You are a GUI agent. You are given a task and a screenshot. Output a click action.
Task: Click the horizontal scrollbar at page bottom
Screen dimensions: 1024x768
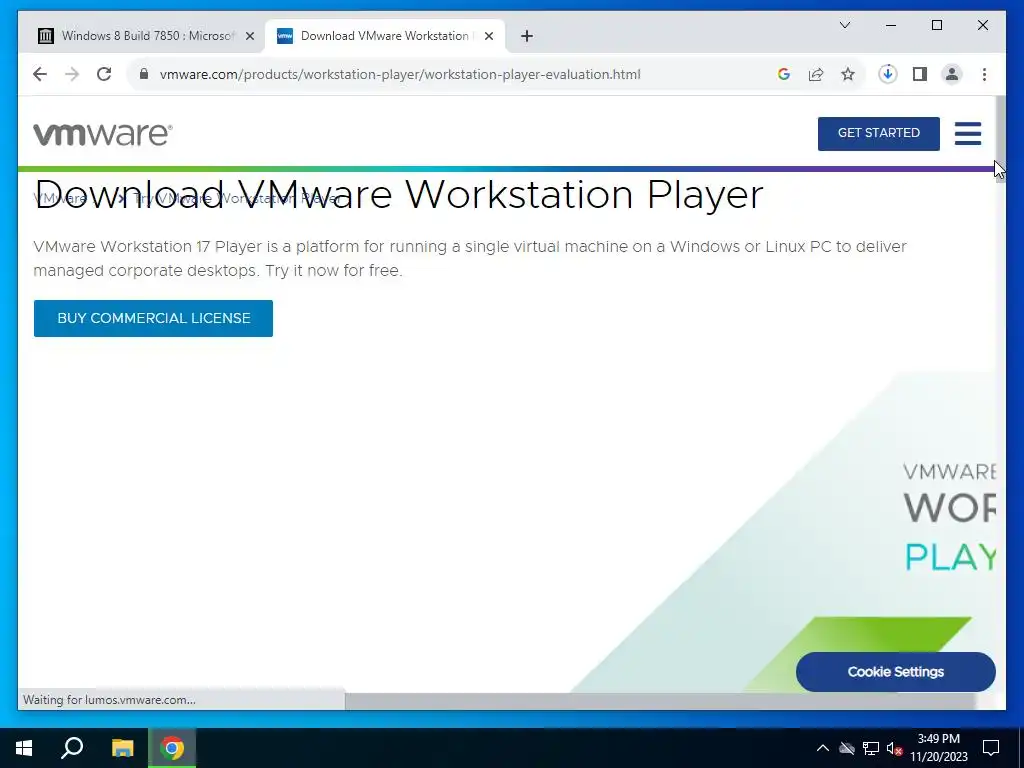(660, 701)
